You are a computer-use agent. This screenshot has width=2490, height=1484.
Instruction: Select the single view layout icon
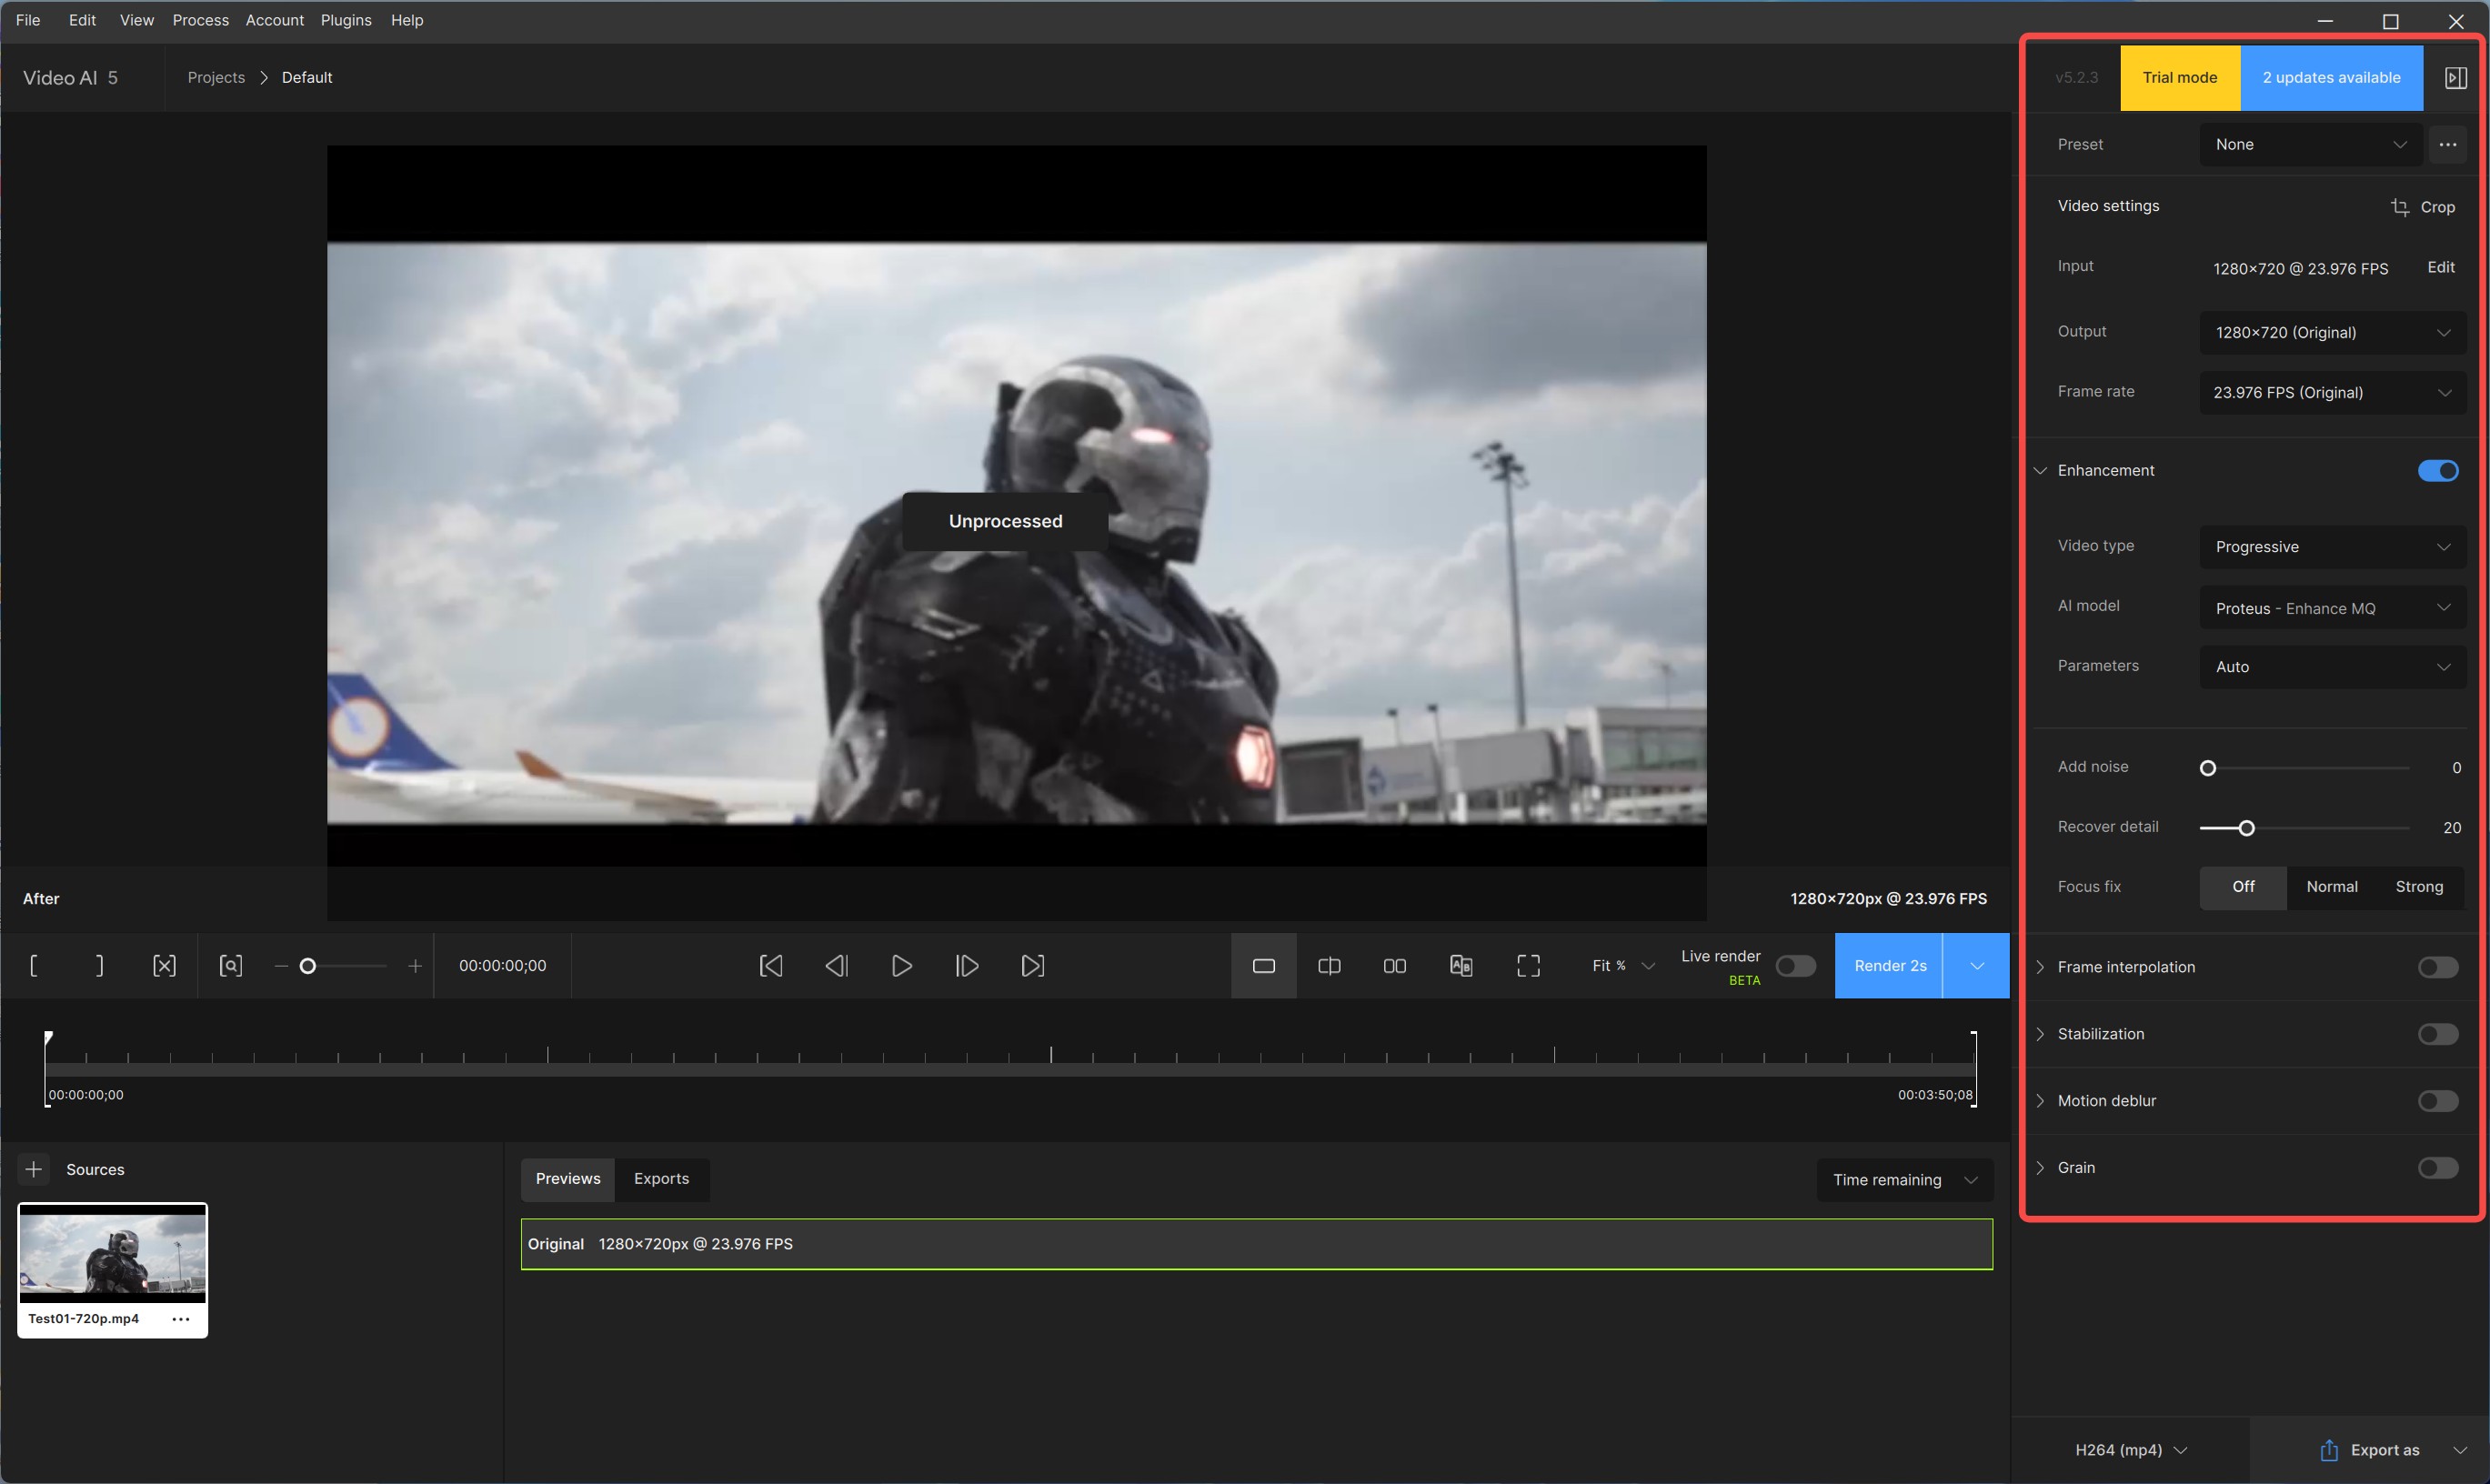point(1264,965)
